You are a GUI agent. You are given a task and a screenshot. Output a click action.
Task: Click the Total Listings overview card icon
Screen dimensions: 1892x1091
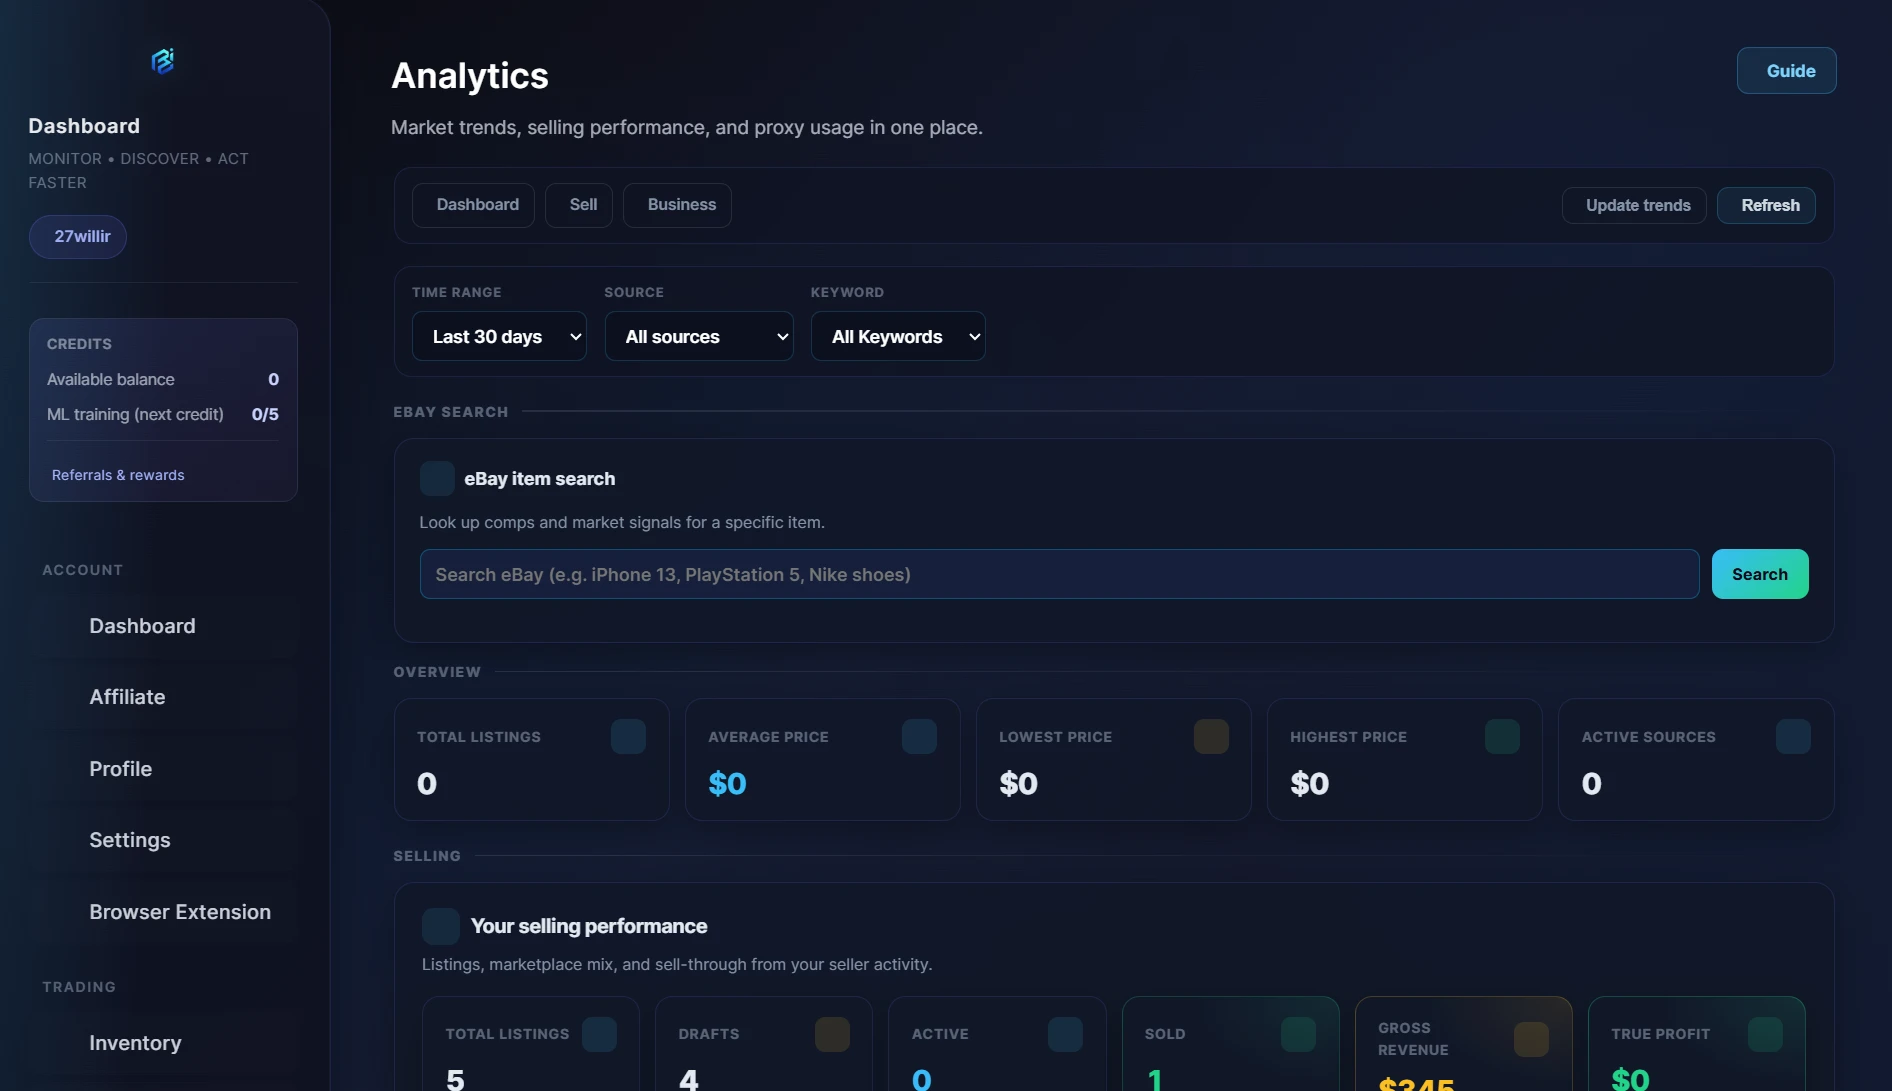click(x=628, y=737)
